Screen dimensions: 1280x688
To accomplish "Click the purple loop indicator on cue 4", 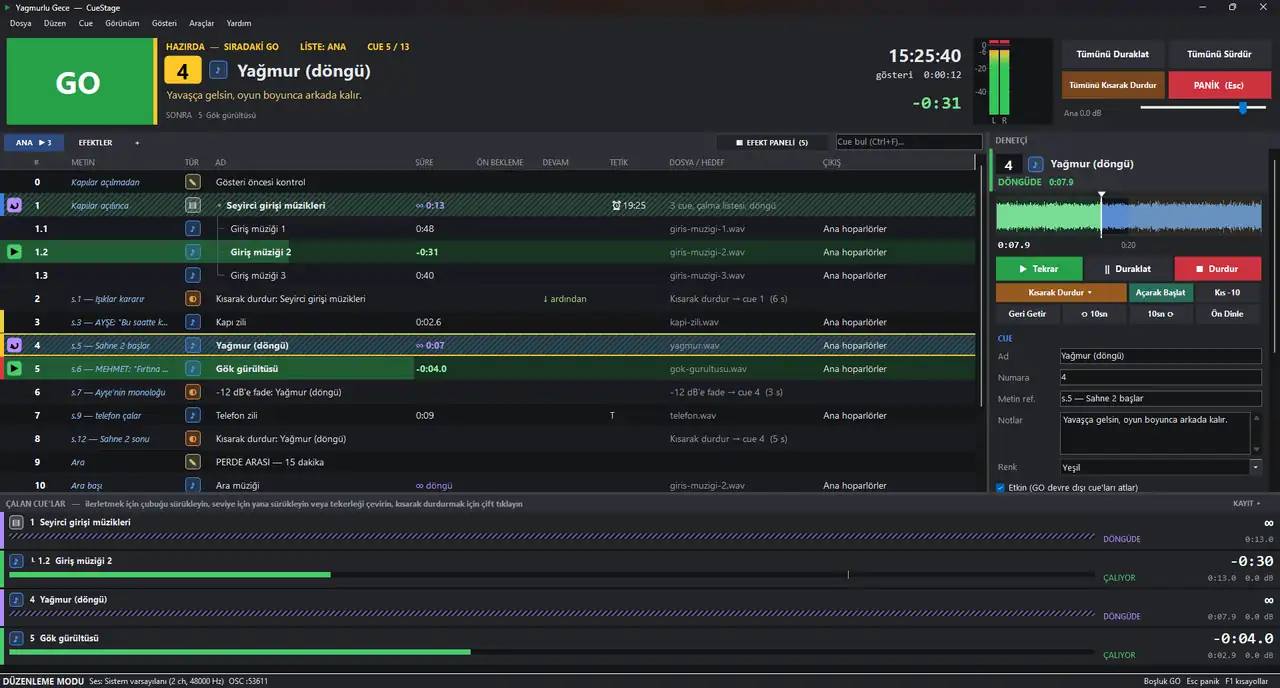I will pos(14,345).
